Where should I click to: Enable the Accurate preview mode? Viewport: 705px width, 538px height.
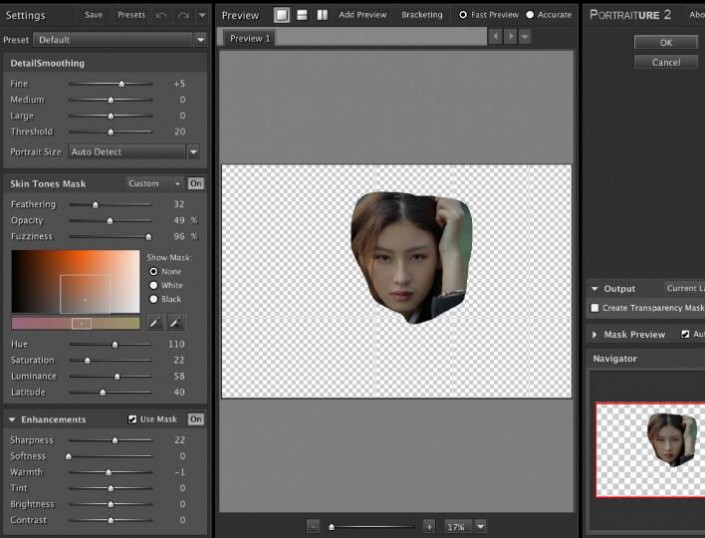click(530, 15)
